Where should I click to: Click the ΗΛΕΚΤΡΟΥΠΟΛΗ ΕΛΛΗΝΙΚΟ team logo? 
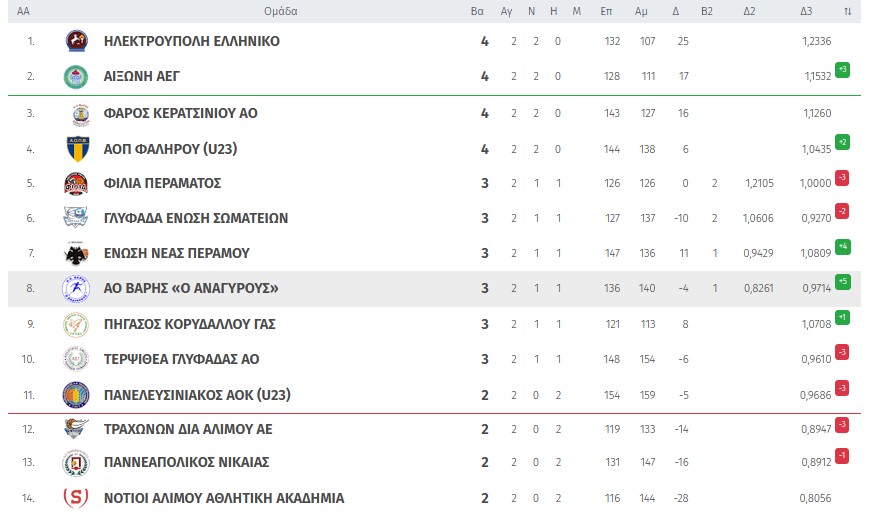77,41
